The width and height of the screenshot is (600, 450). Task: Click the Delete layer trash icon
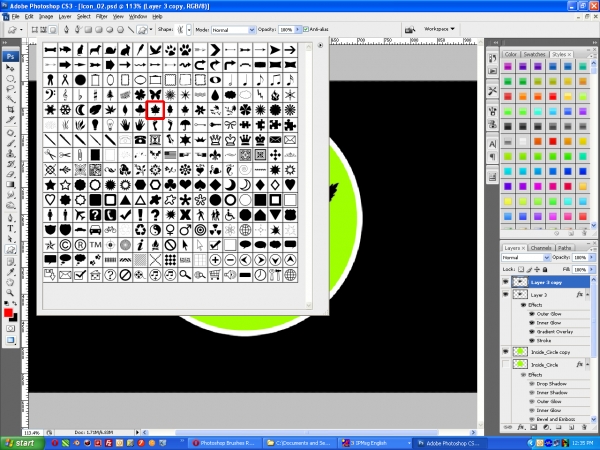(584, 427)
